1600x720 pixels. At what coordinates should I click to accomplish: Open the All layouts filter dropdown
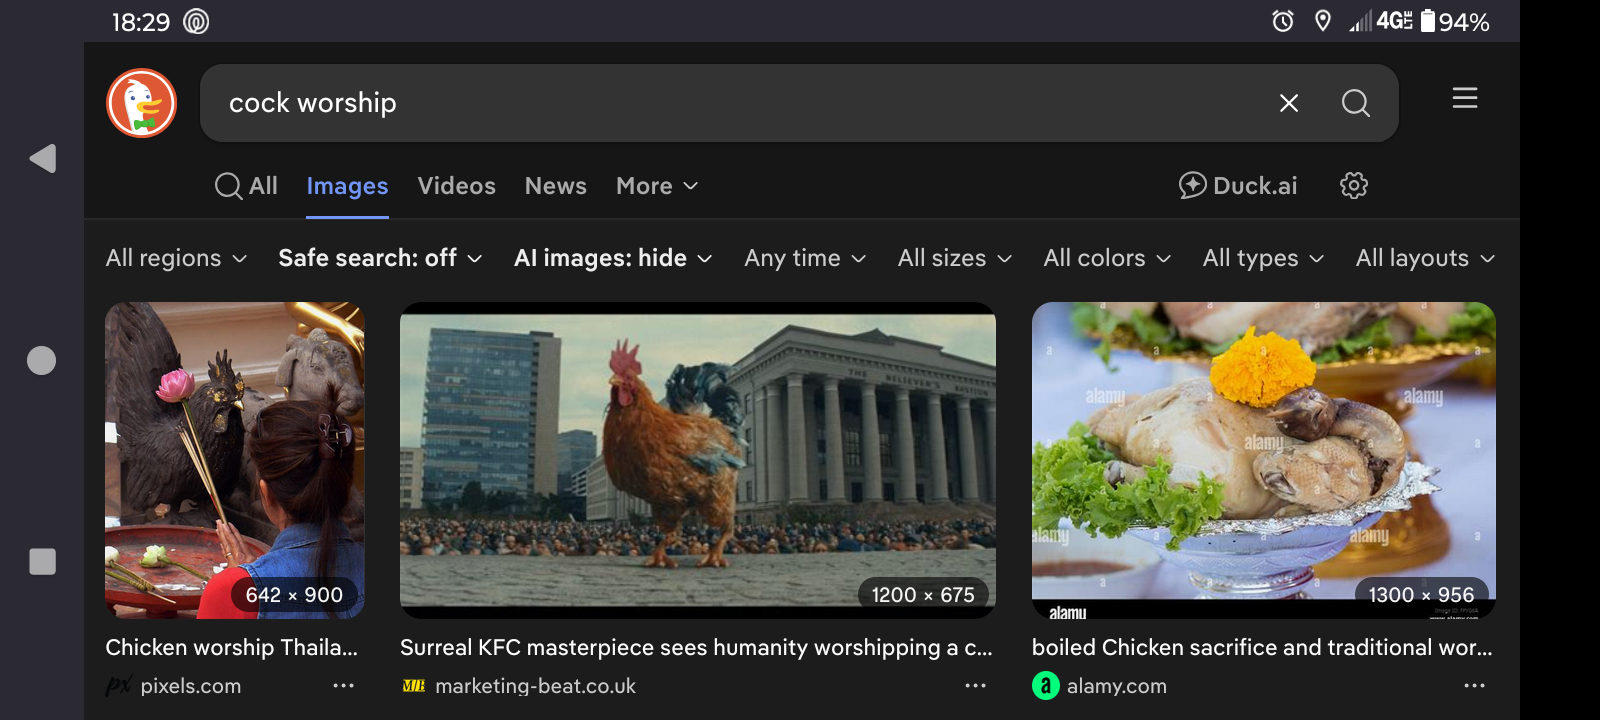tap(1426, 258)
